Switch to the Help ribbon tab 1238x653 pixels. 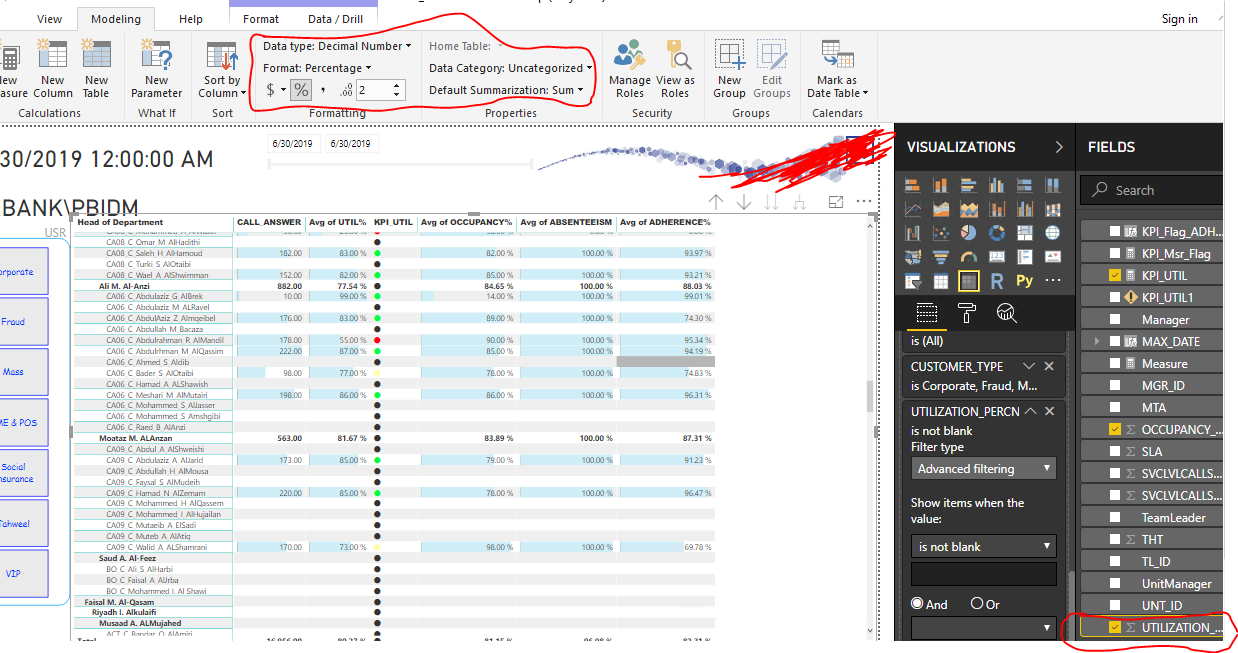click(190, 19)
